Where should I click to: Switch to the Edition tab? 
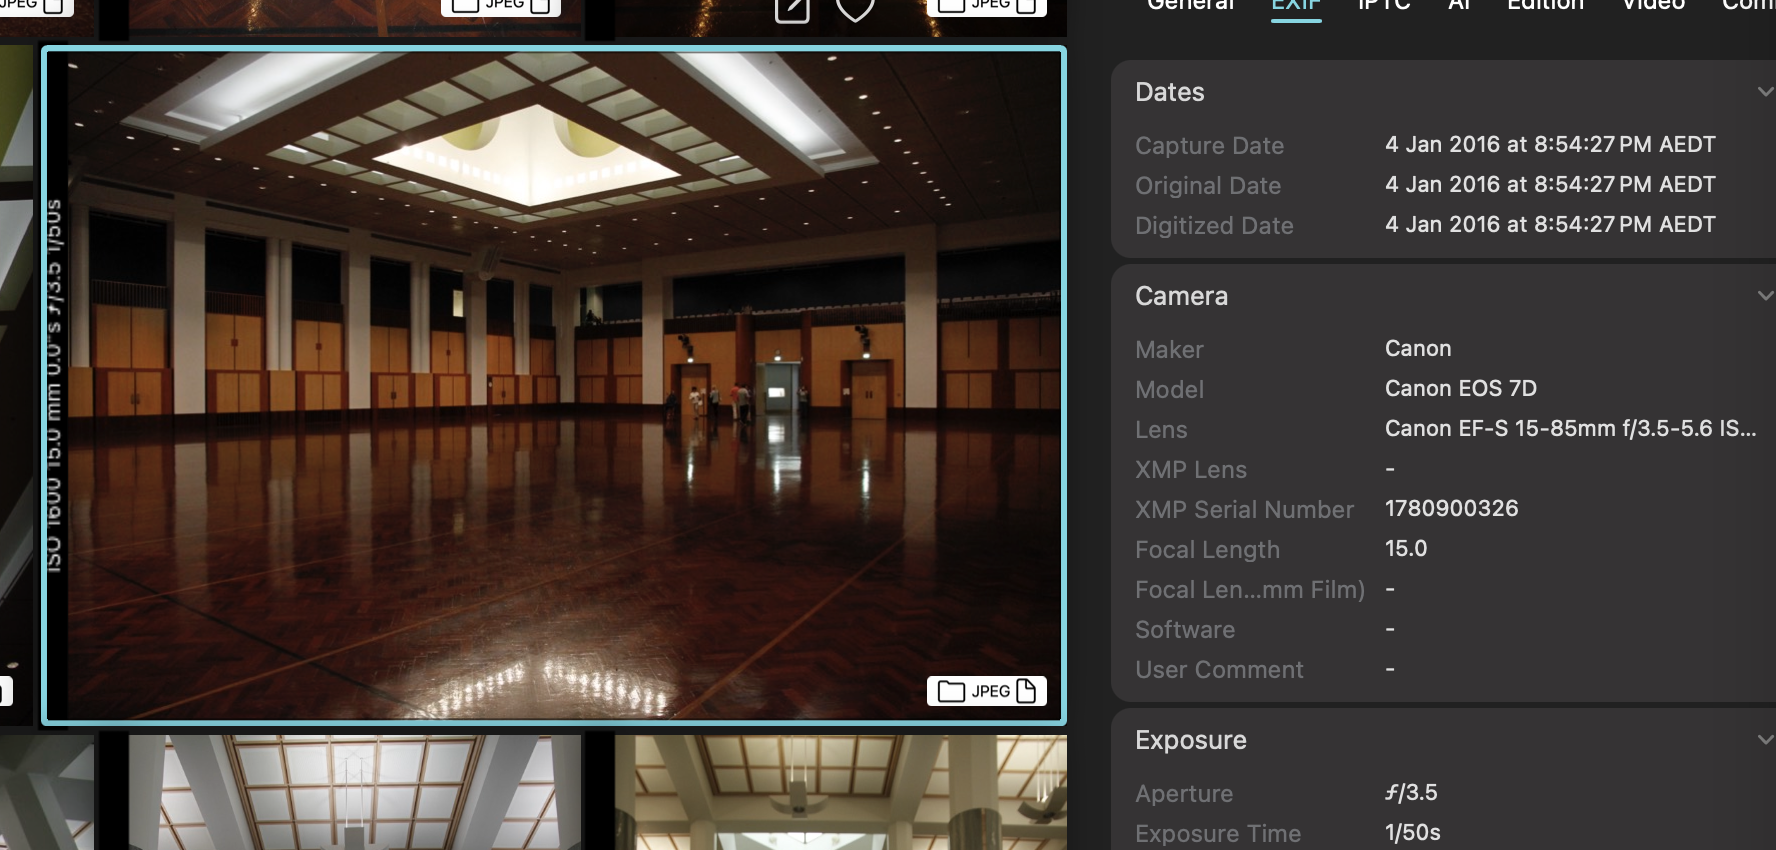point(1545,5)
